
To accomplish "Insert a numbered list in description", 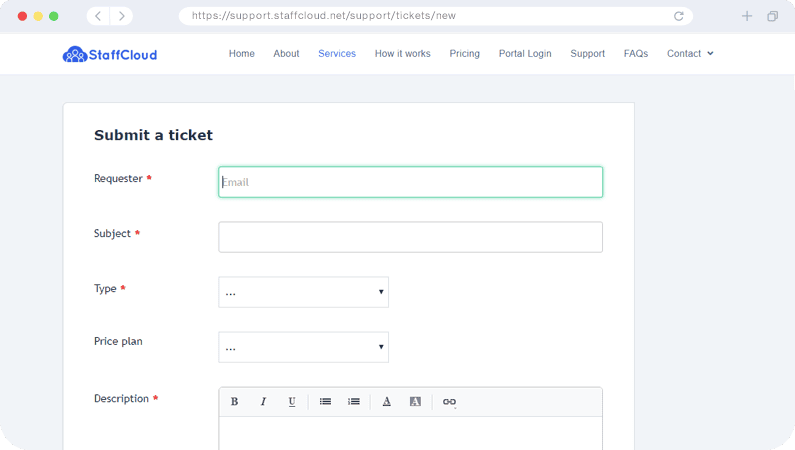I will click(354, 401).
